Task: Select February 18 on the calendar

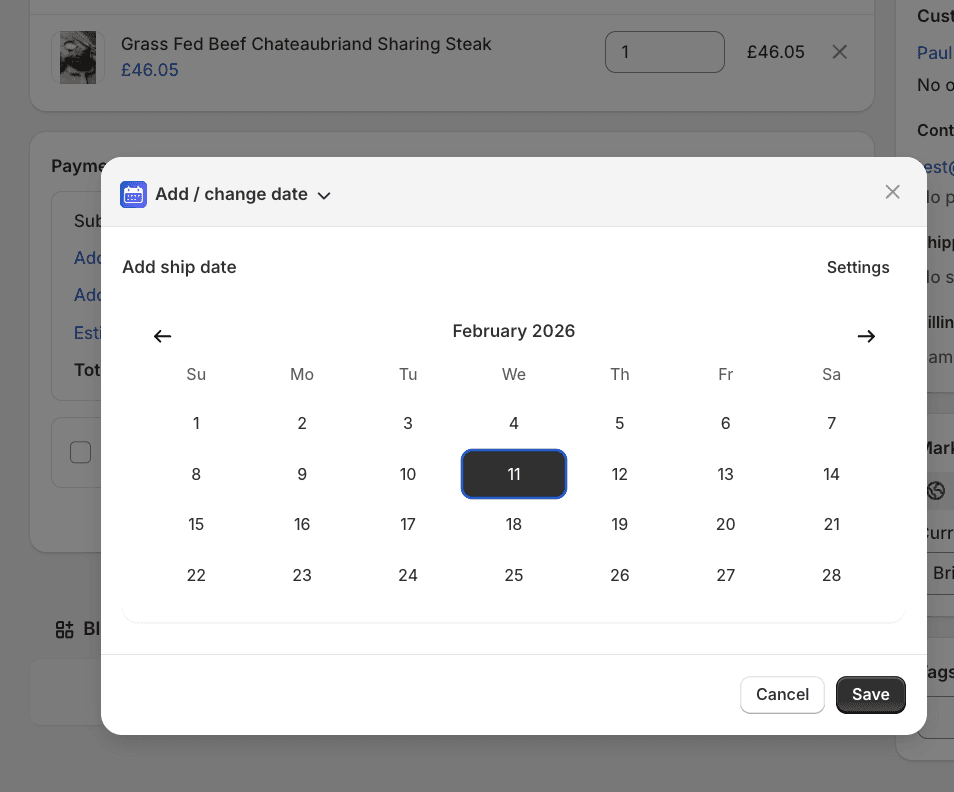Action: [x=513, y=524]
